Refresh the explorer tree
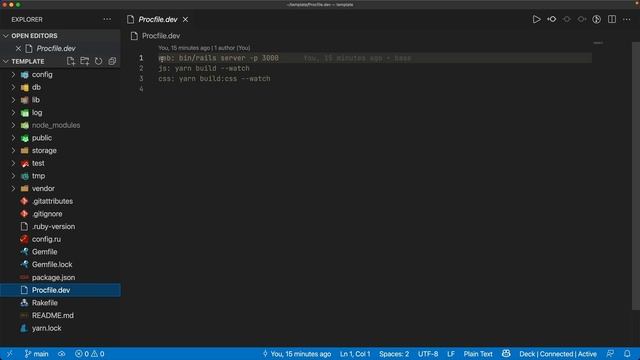 [x=98, y=61]
